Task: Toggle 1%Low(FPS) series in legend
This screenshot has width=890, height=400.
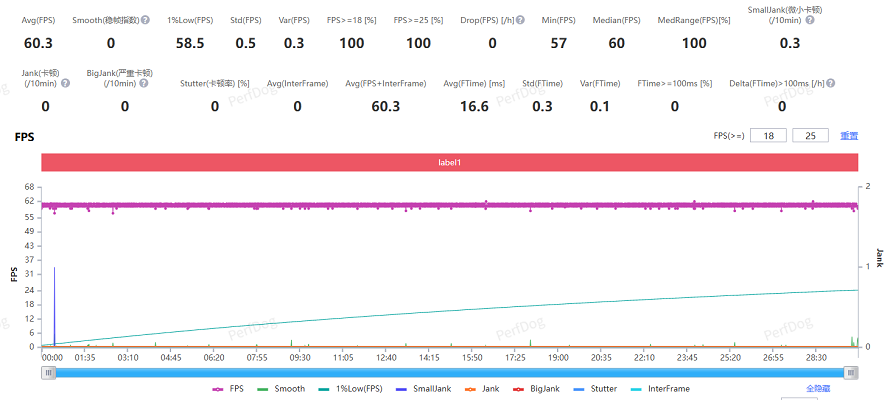Action: pyautogui.click(x=350, y=389)
